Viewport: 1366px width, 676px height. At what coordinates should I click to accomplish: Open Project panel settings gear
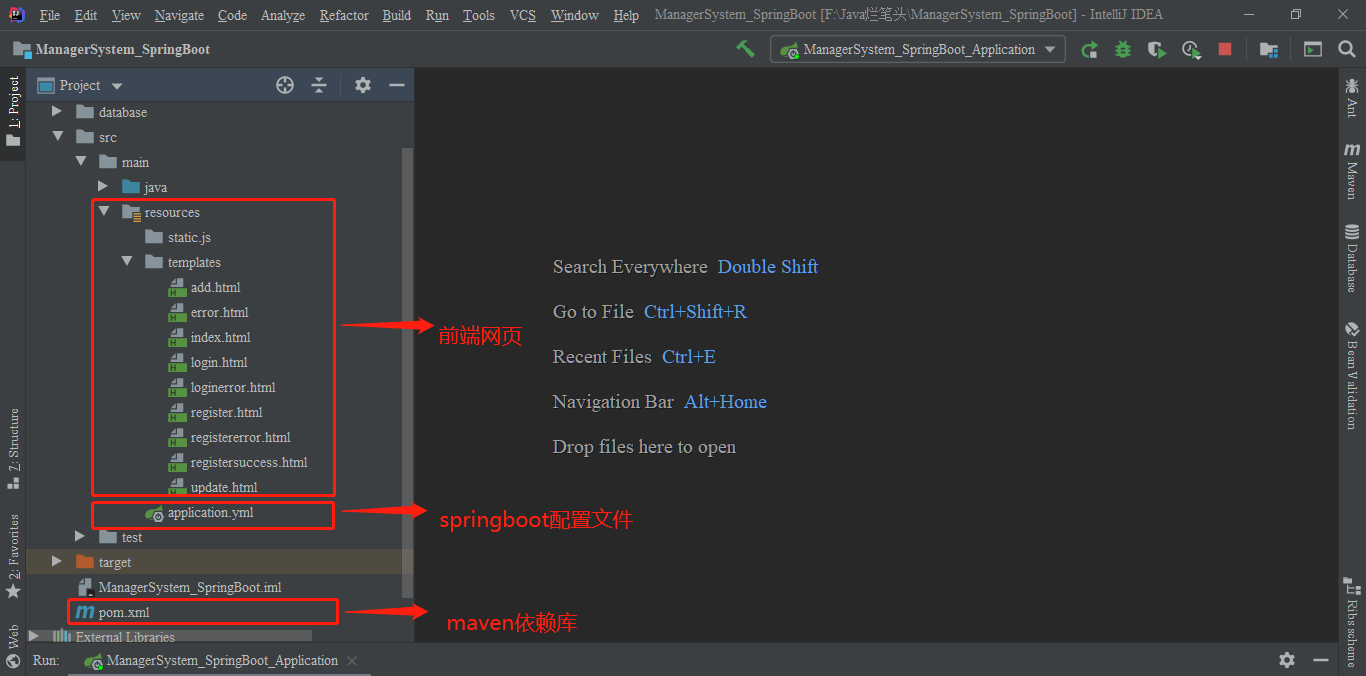click(363, 85)
